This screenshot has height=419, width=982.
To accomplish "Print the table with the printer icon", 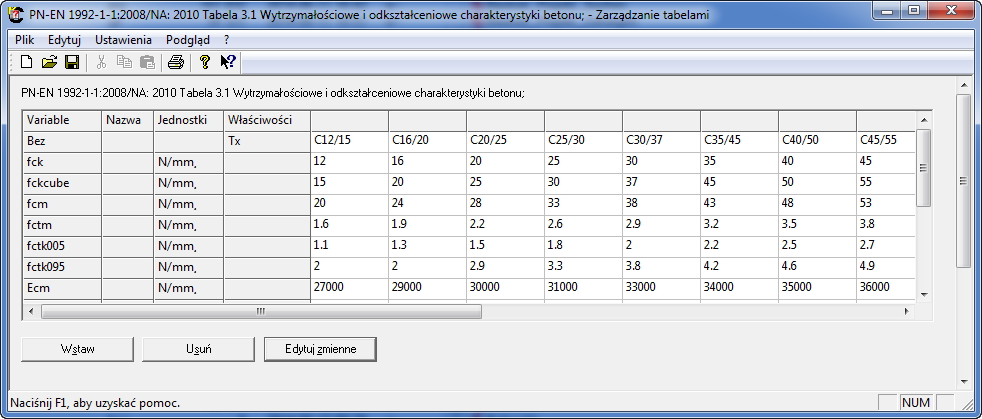I will coord(176,62).
